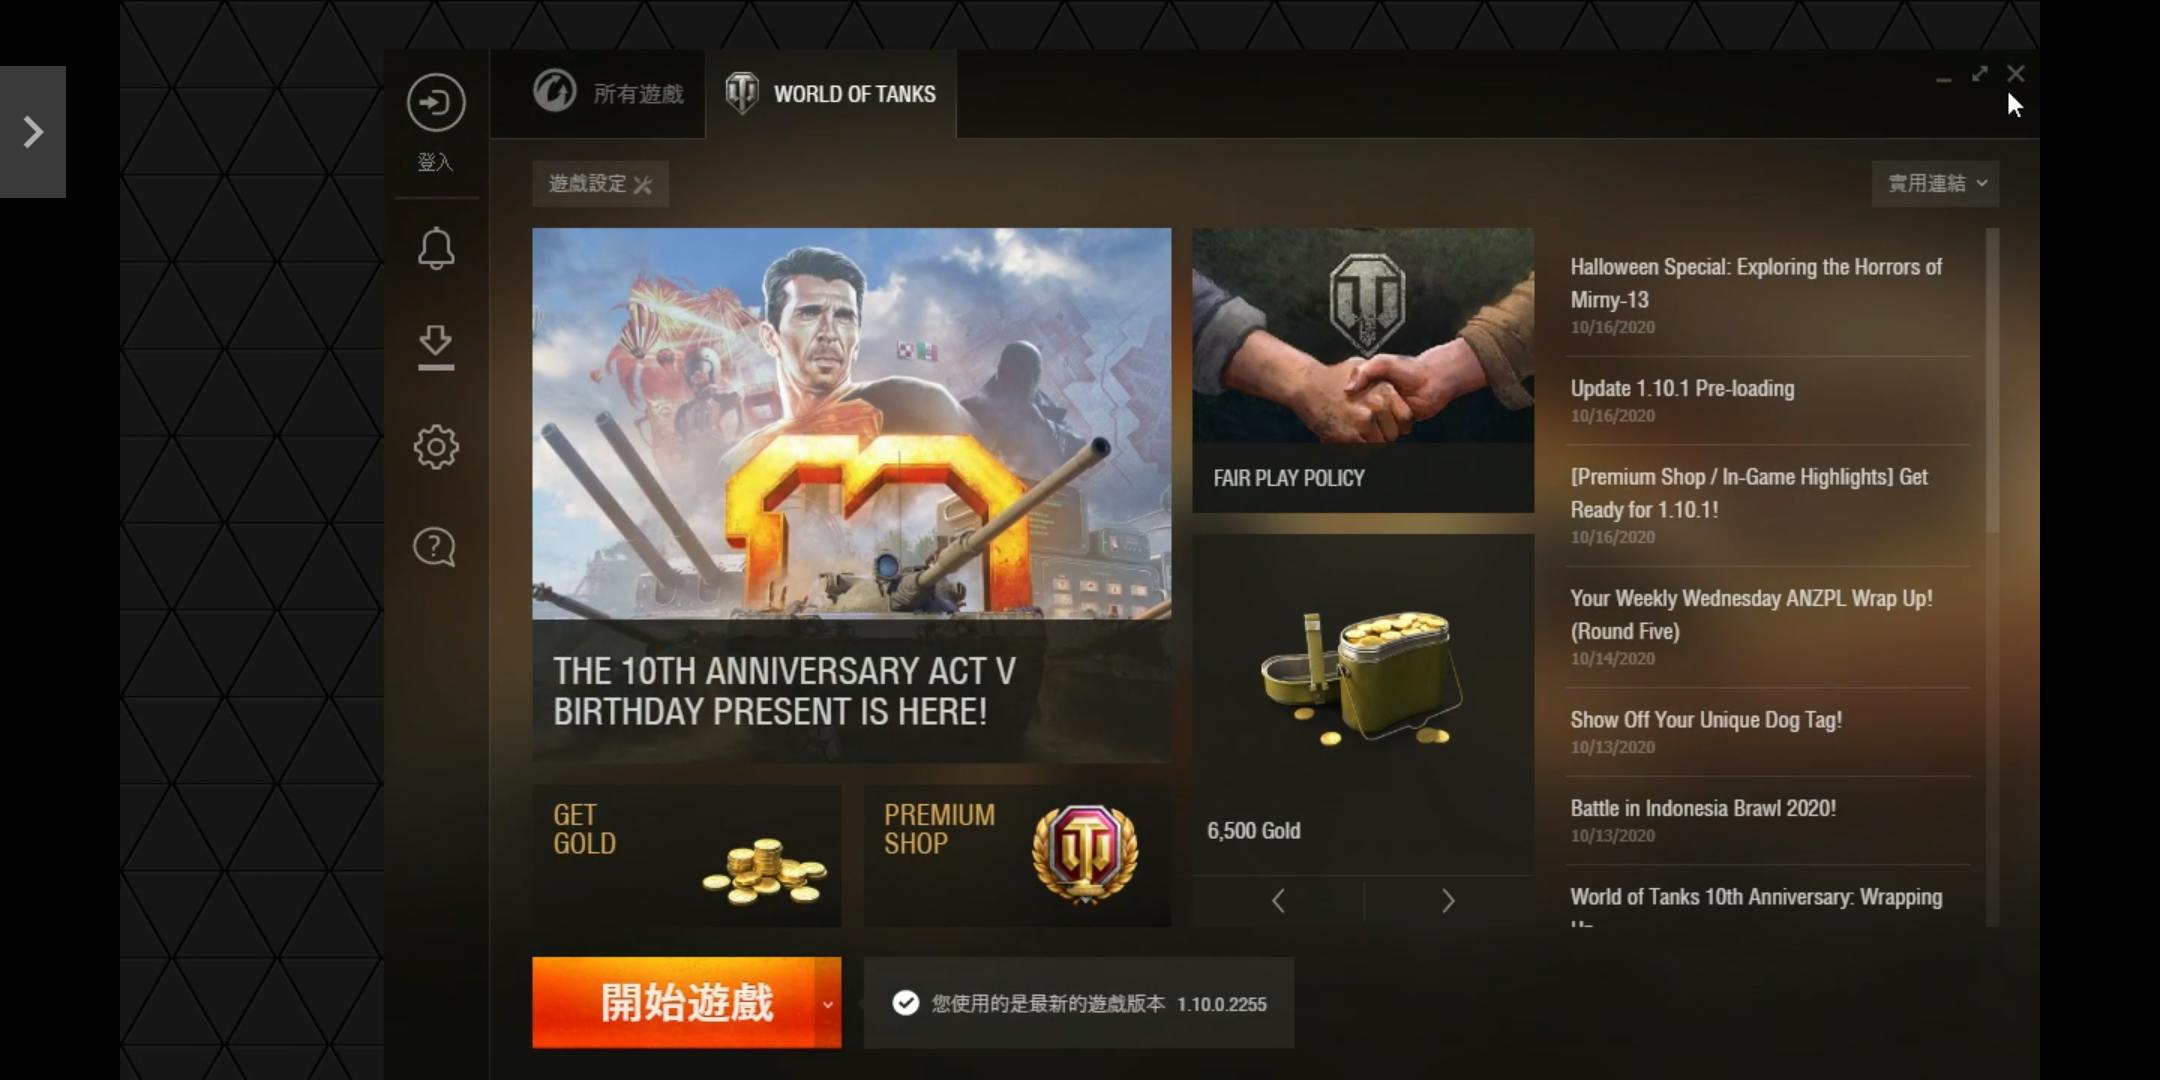The height and width of the screenshot is (1080, 2160).
Task: Click the wrench icon on game settings button
Action: [x=643, y=185]
